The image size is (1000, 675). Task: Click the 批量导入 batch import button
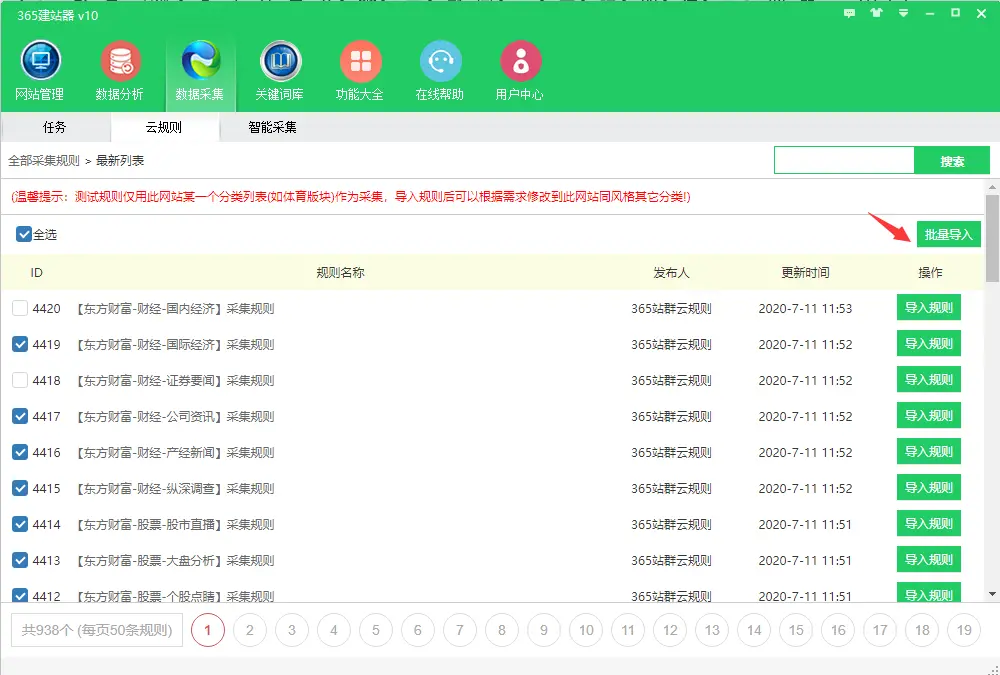(948, 234)
